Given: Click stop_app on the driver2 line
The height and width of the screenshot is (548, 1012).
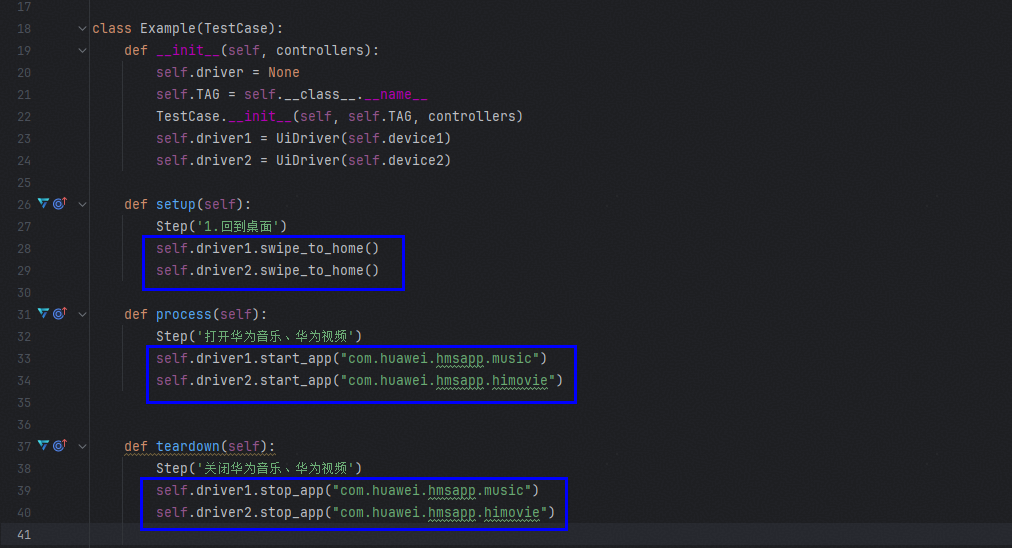Looking at the screenshot, I should pos(292,512).
